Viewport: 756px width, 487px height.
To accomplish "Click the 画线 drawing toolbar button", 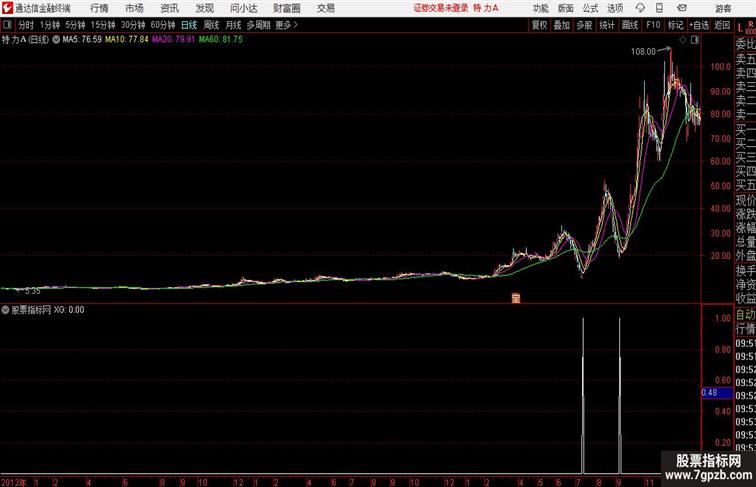I will [630, 25].
